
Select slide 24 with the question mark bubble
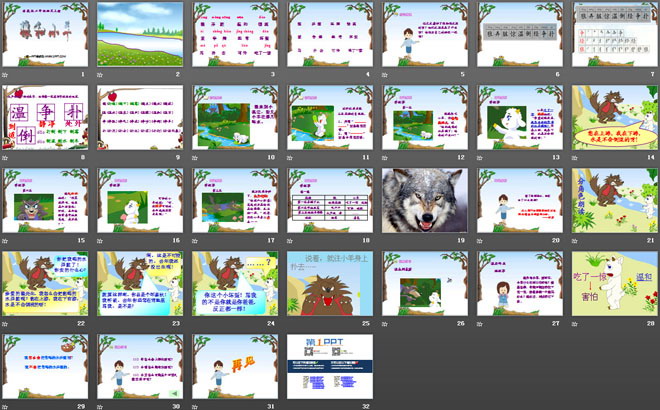235,284
